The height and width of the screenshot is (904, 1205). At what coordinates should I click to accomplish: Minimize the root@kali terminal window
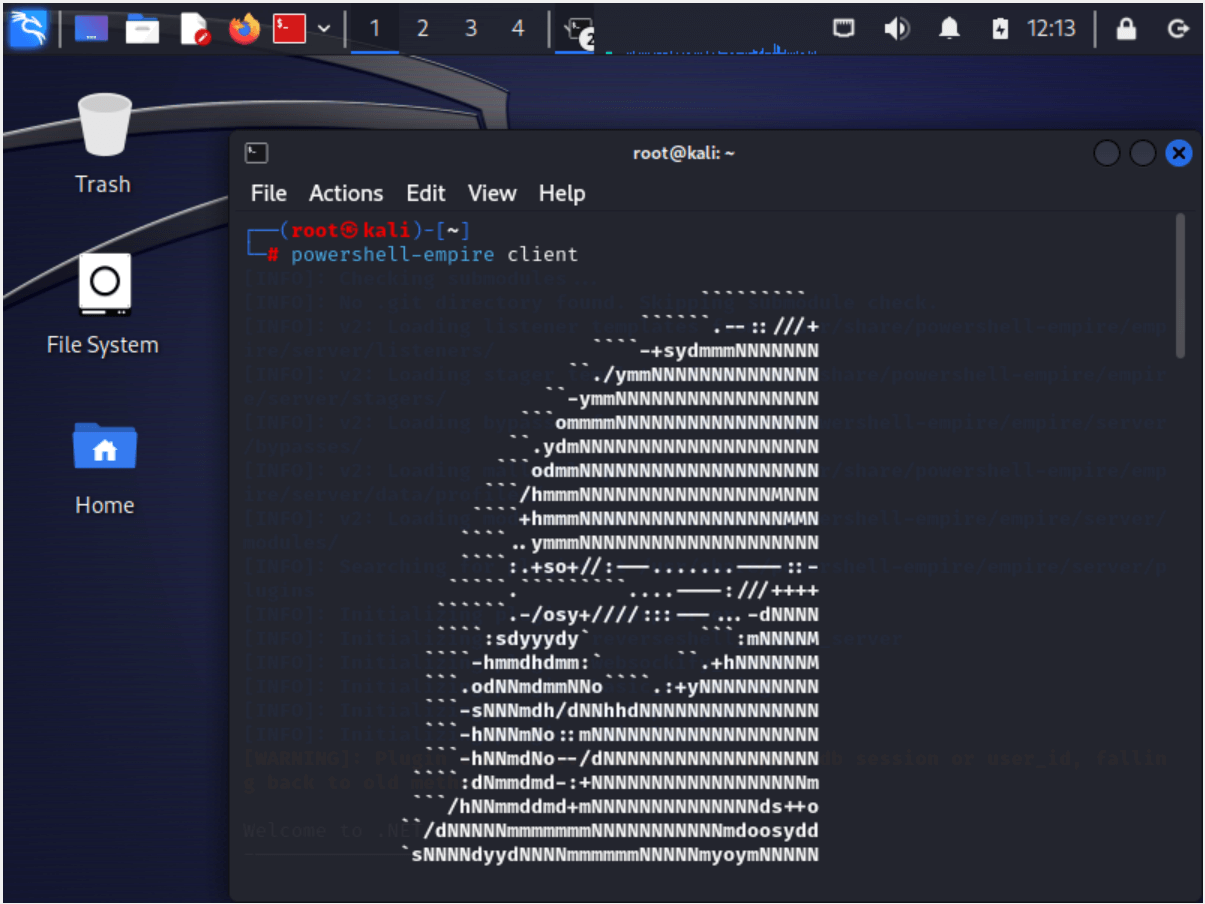point(1107,153)
